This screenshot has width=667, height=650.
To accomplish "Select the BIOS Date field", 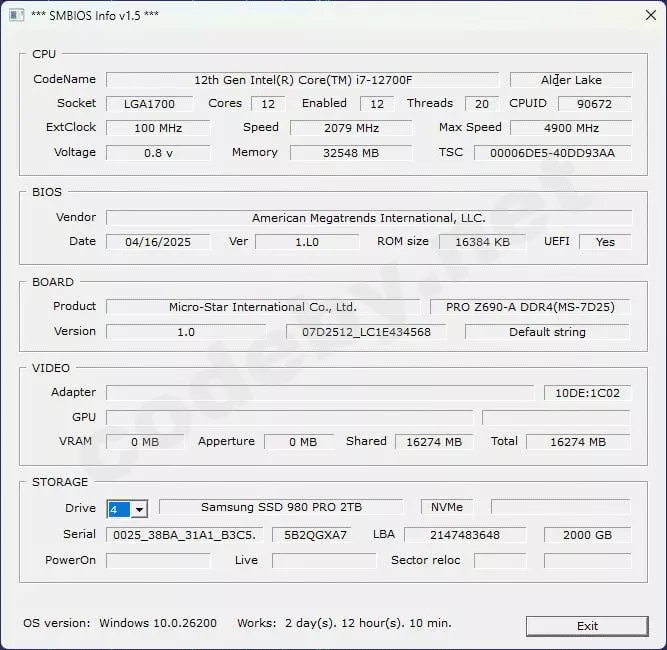I will [158, 242].
